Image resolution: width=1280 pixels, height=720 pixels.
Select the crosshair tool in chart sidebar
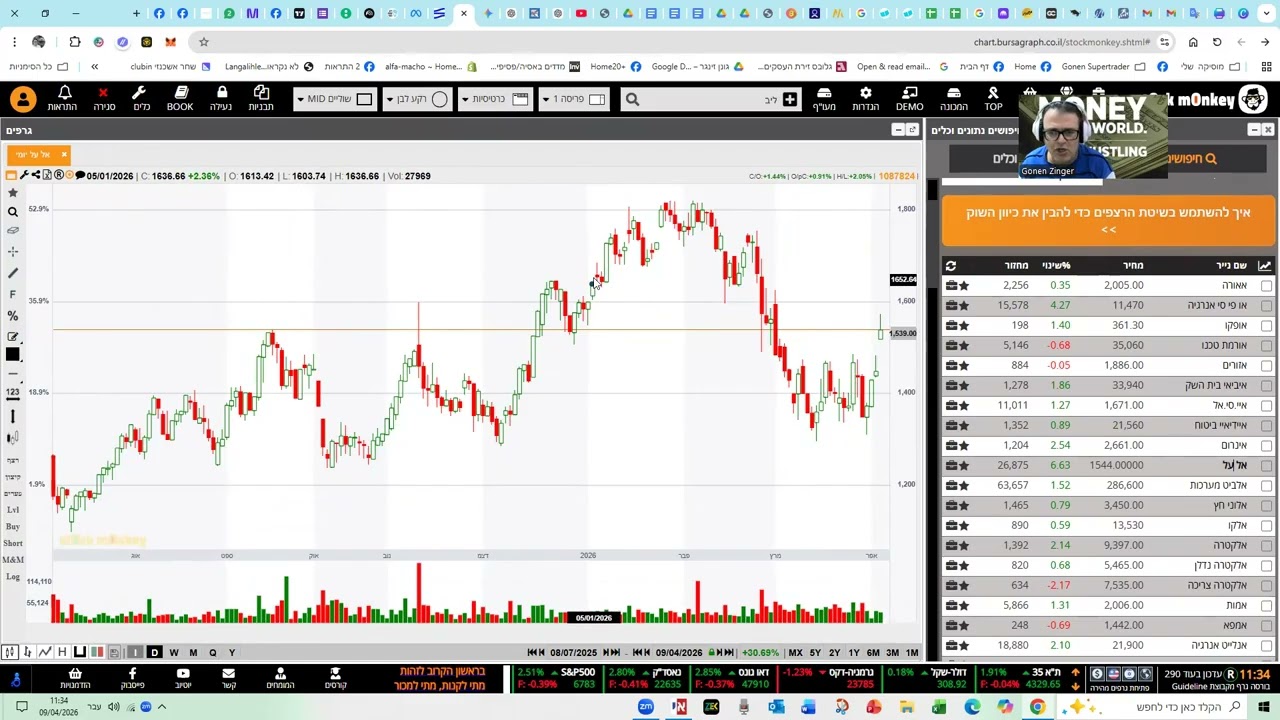pos(13,252)
